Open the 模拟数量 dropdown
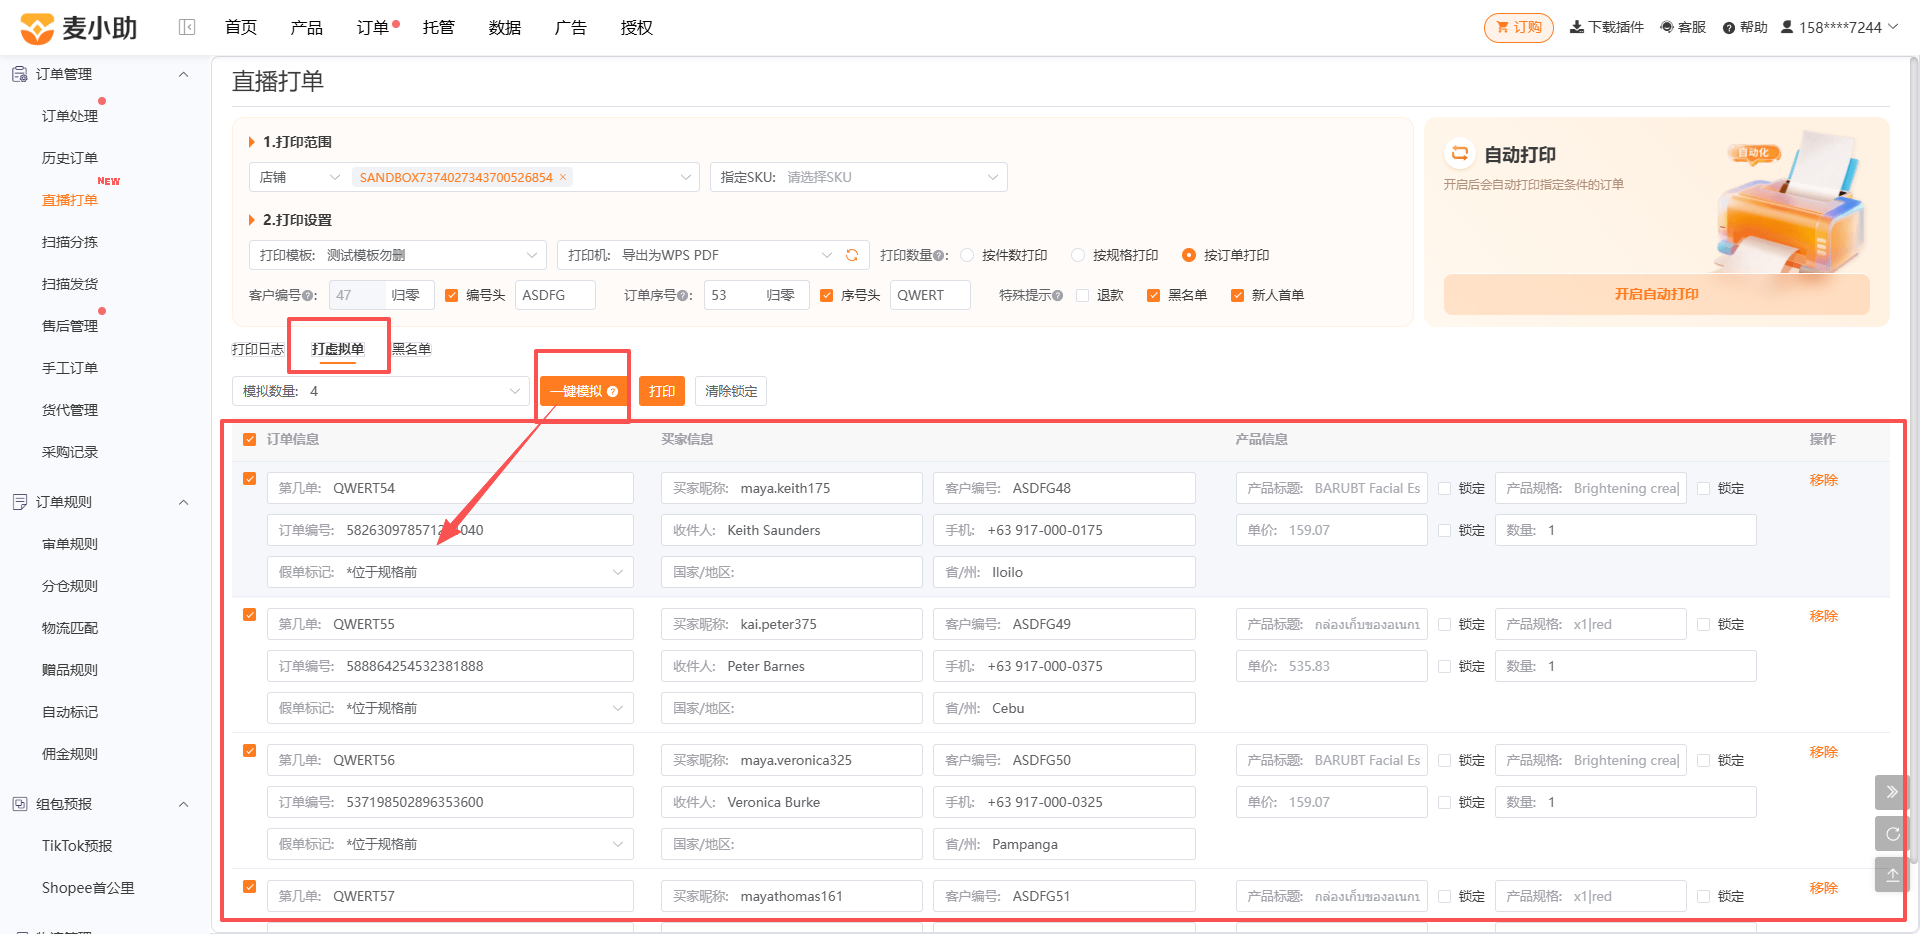 click(x=380, y=391)
